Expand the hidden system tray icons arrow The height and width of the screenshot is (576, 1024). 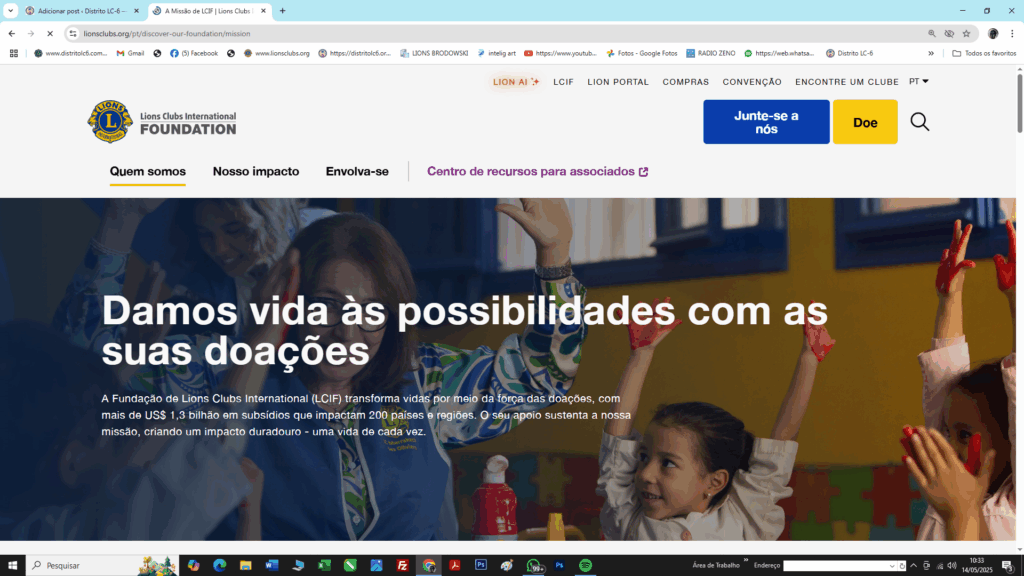coord(914,566)
